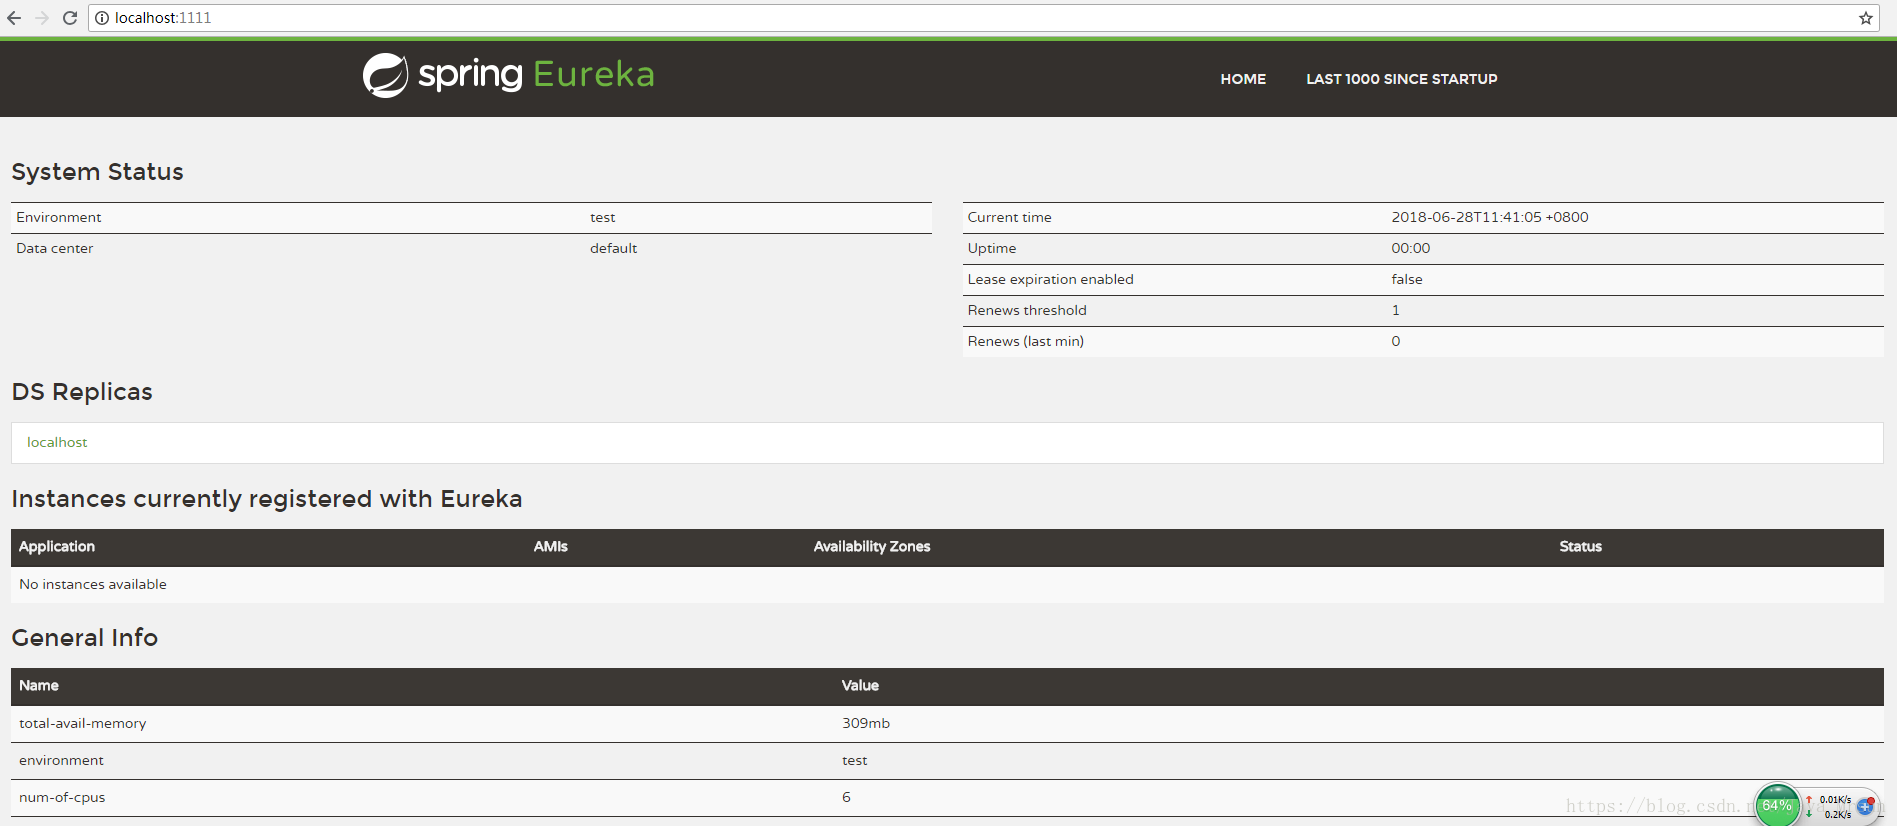Click the site info icon in address bar

(x=102, y=18)
